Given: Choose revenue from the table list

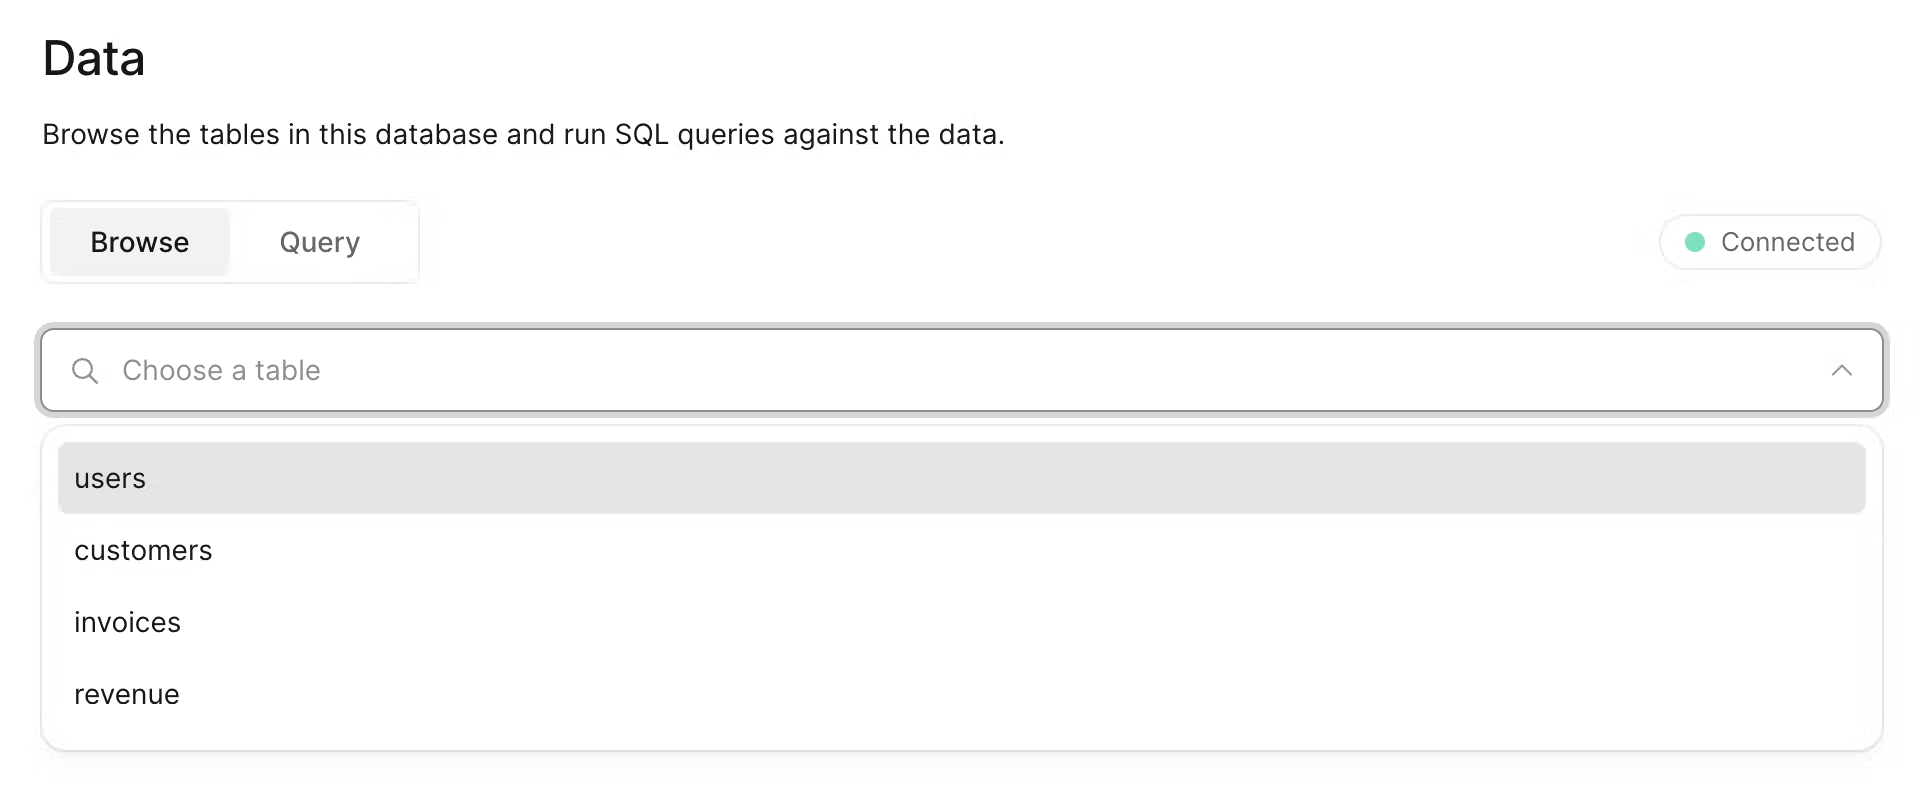Looking at the screenshot, I should [x=126, y=694].
